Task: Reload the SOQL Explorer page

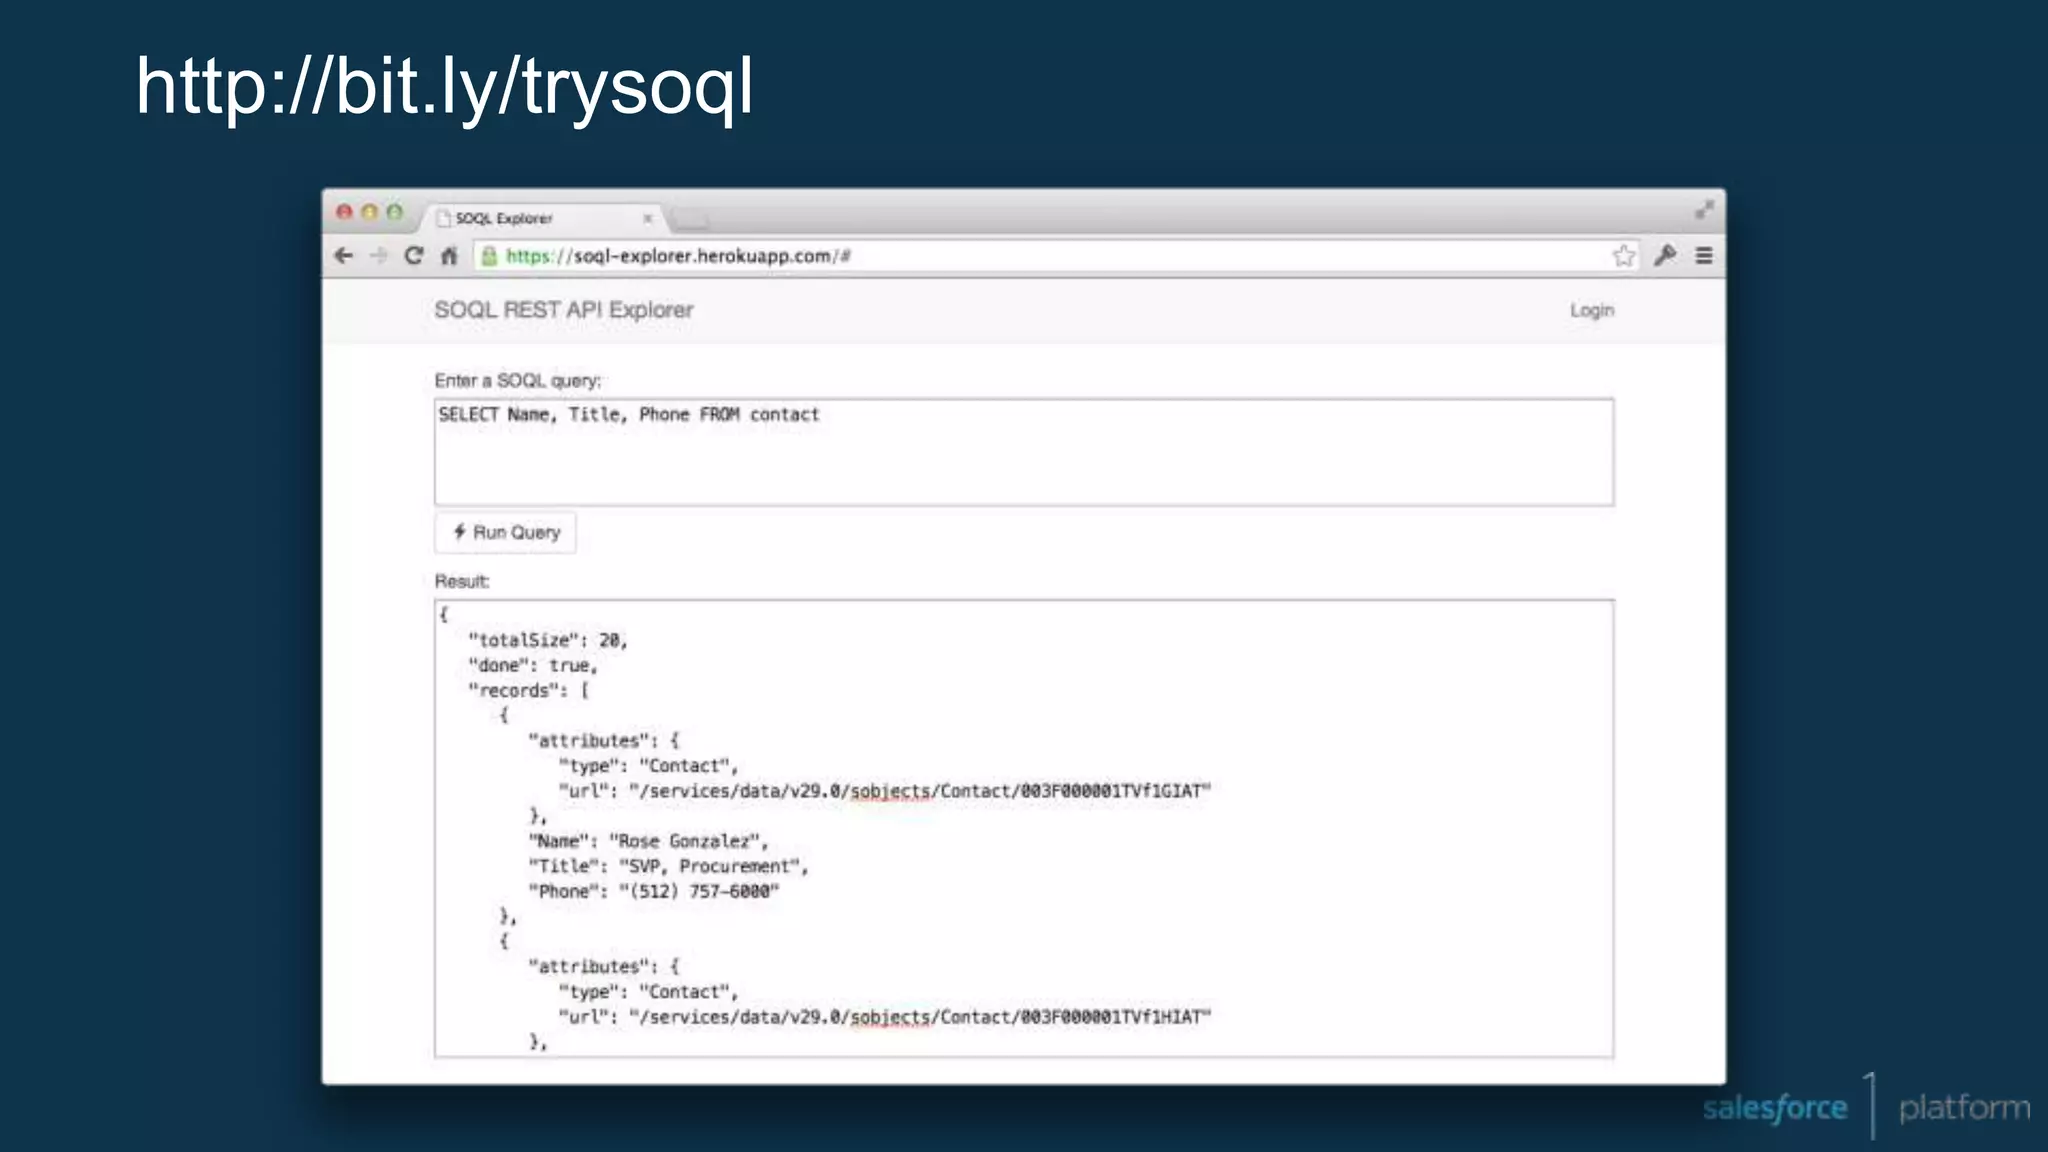Action: (413, 256)
